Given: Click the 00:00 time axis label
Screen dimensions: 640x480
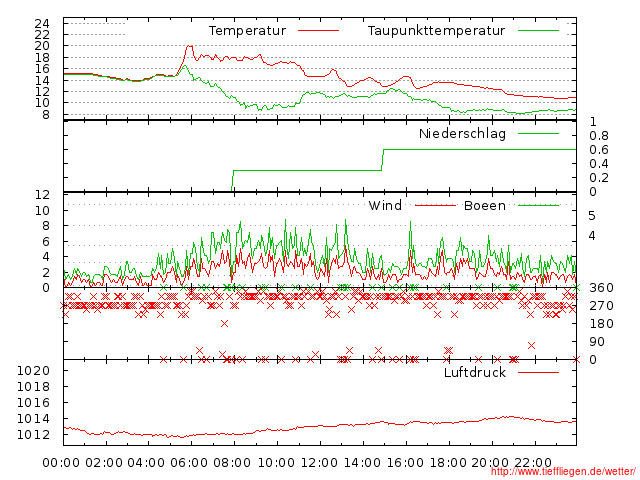Looking at the screenshot, I should click(61, 463).
